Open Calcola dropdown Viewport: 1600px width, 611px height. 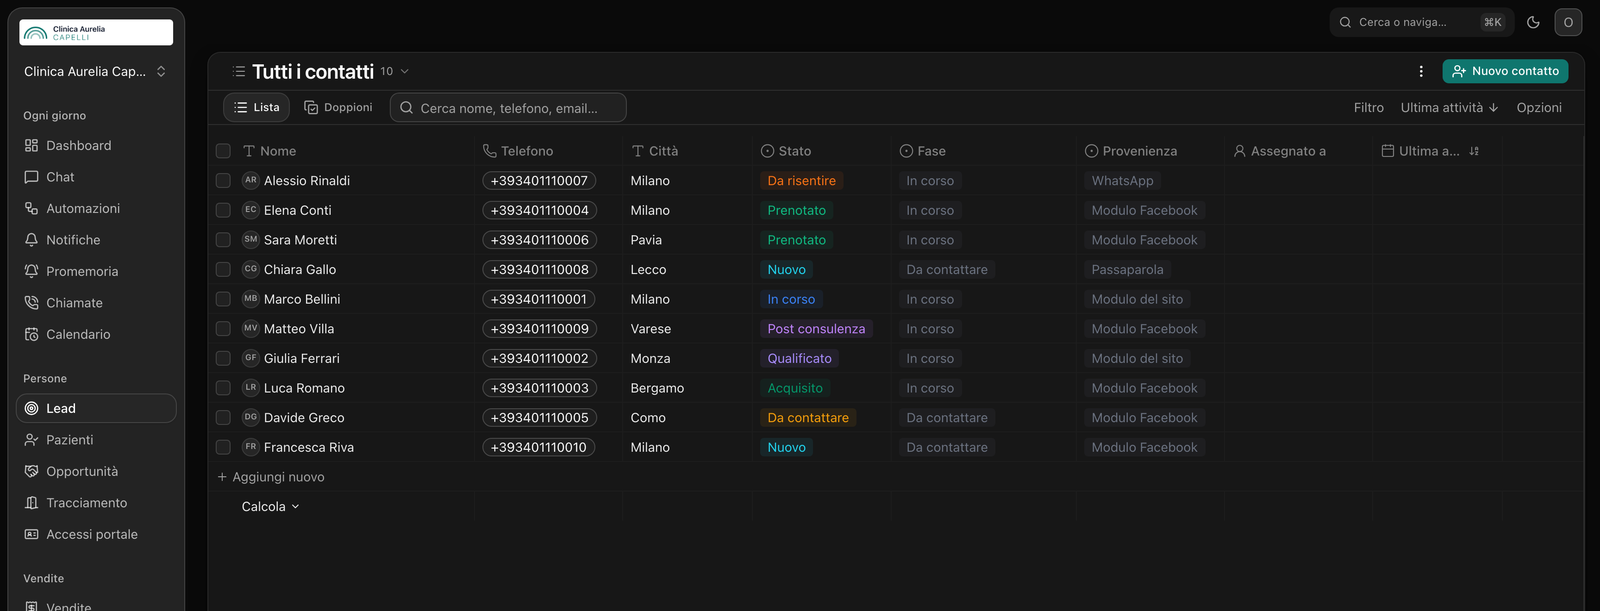[270, 507]
